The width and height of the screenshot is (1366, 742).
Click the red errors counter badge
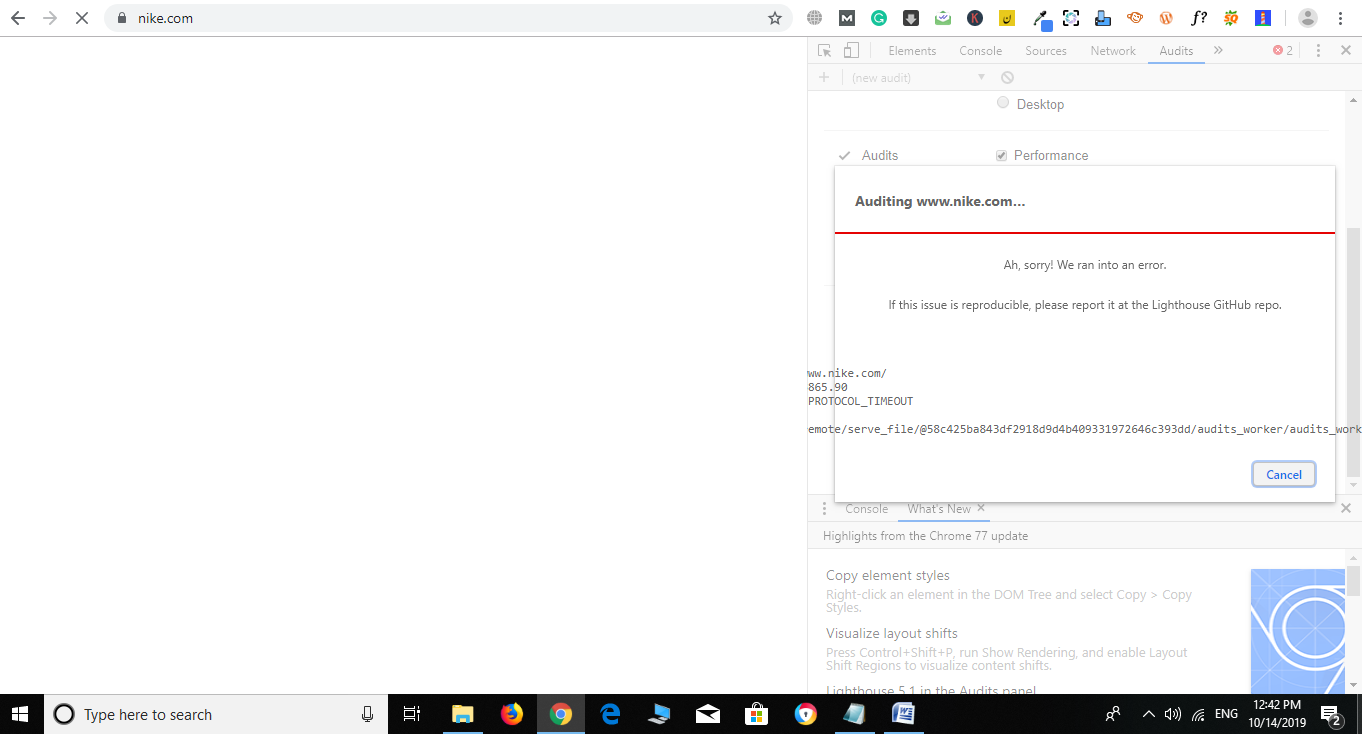[1280, 50]
